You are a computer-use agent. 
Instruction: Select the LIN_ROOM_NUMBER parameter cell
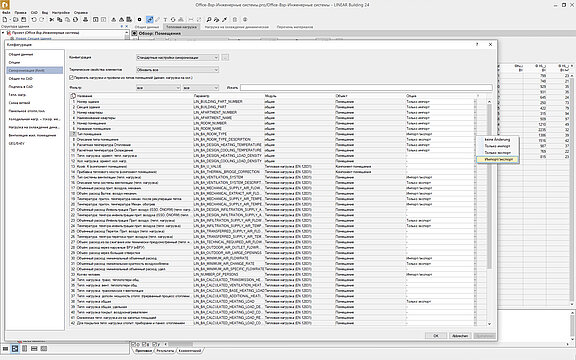coord(228,123)
